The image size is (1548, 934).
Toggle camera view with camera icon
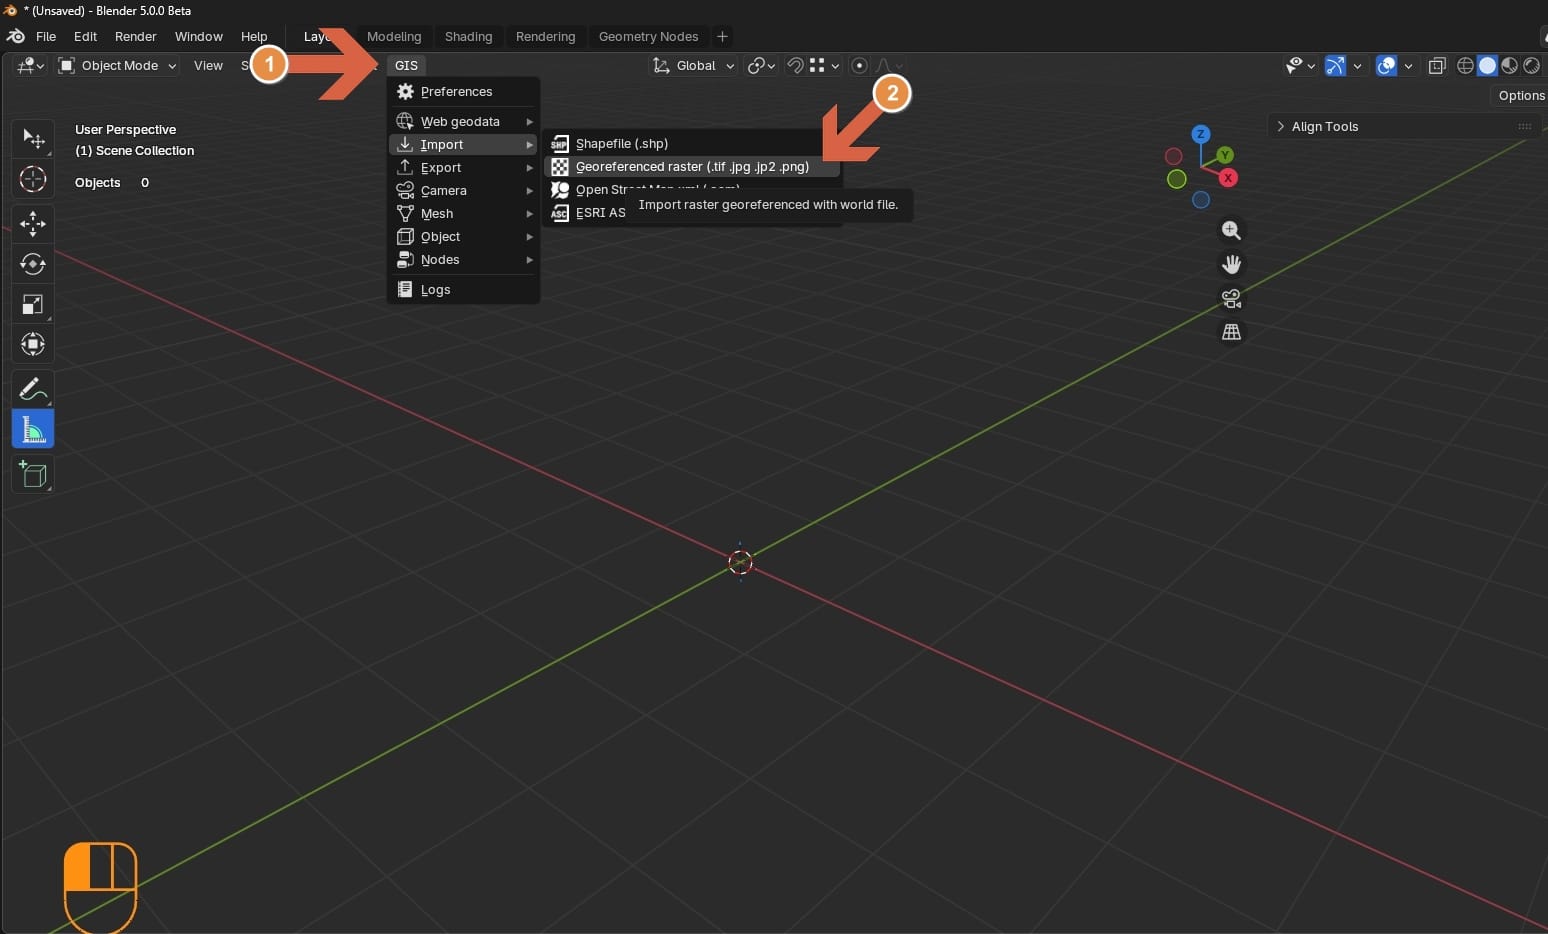1231,298
